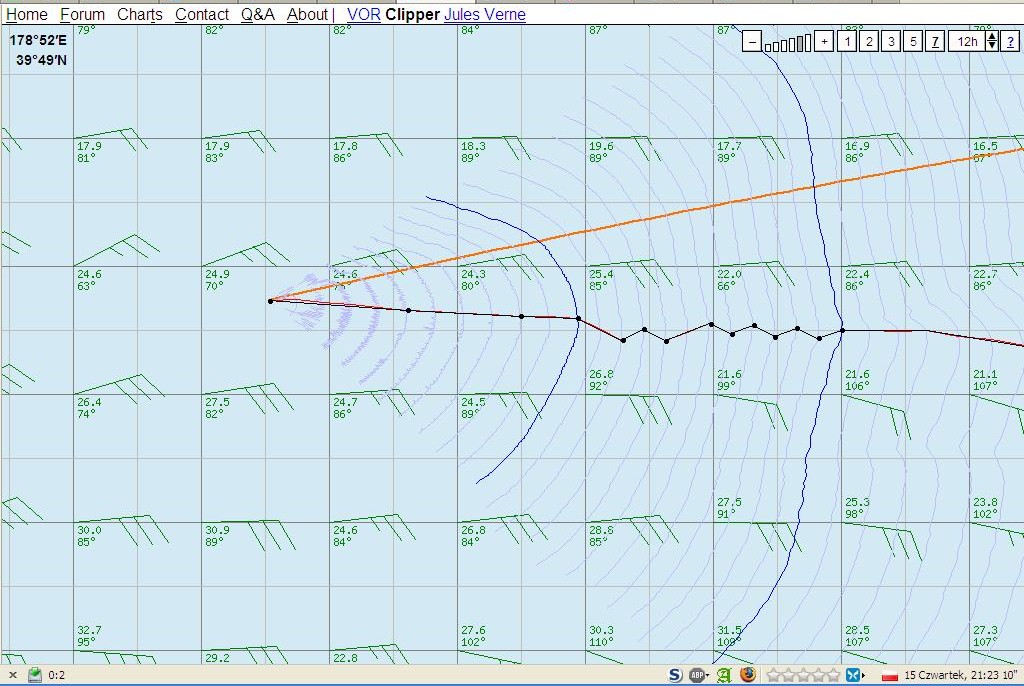Click the Firefox icon in status bar
1024x686 pixels.
click(749, 675)
